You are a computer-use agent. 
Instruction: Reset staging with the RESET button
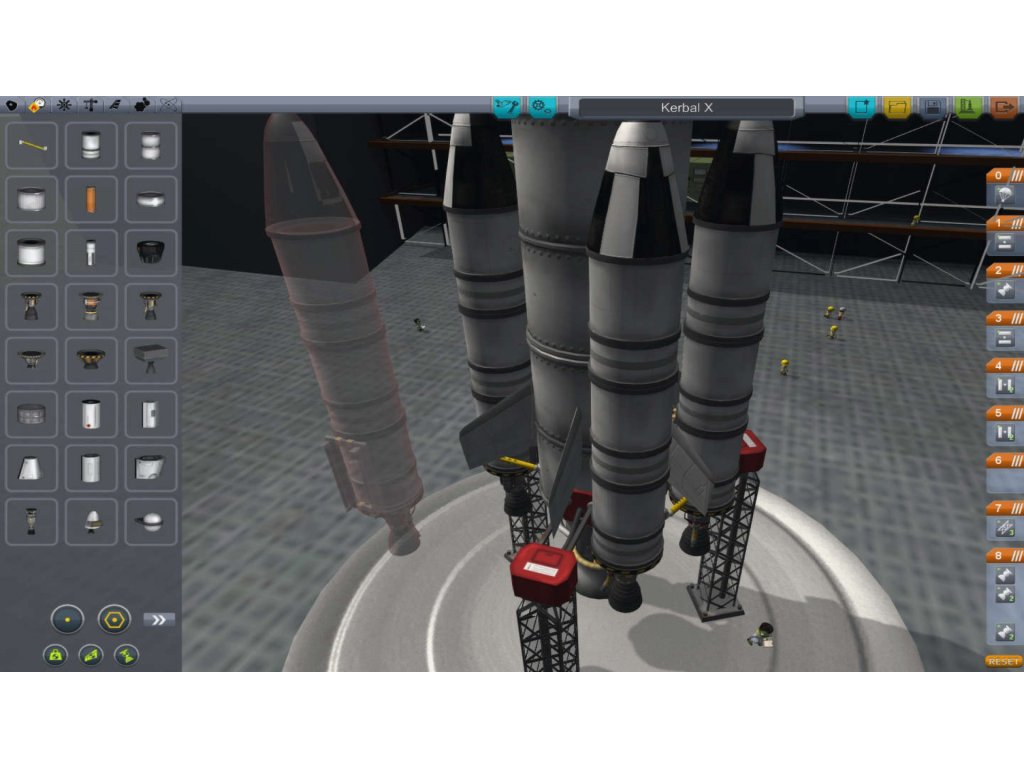pos(1003,662)
